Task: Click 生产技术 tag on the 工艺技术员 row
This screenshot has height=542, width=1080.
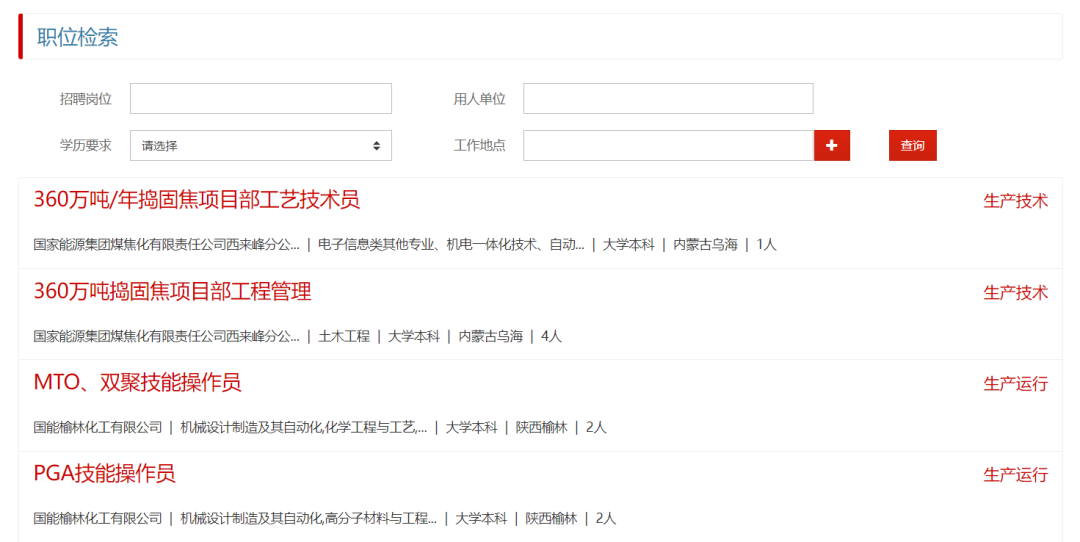Action: [1015, 201]
